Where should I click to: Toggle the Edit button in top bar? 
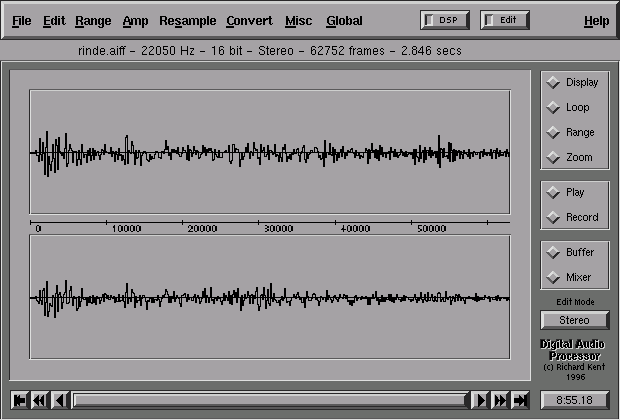tap(505, 20)
